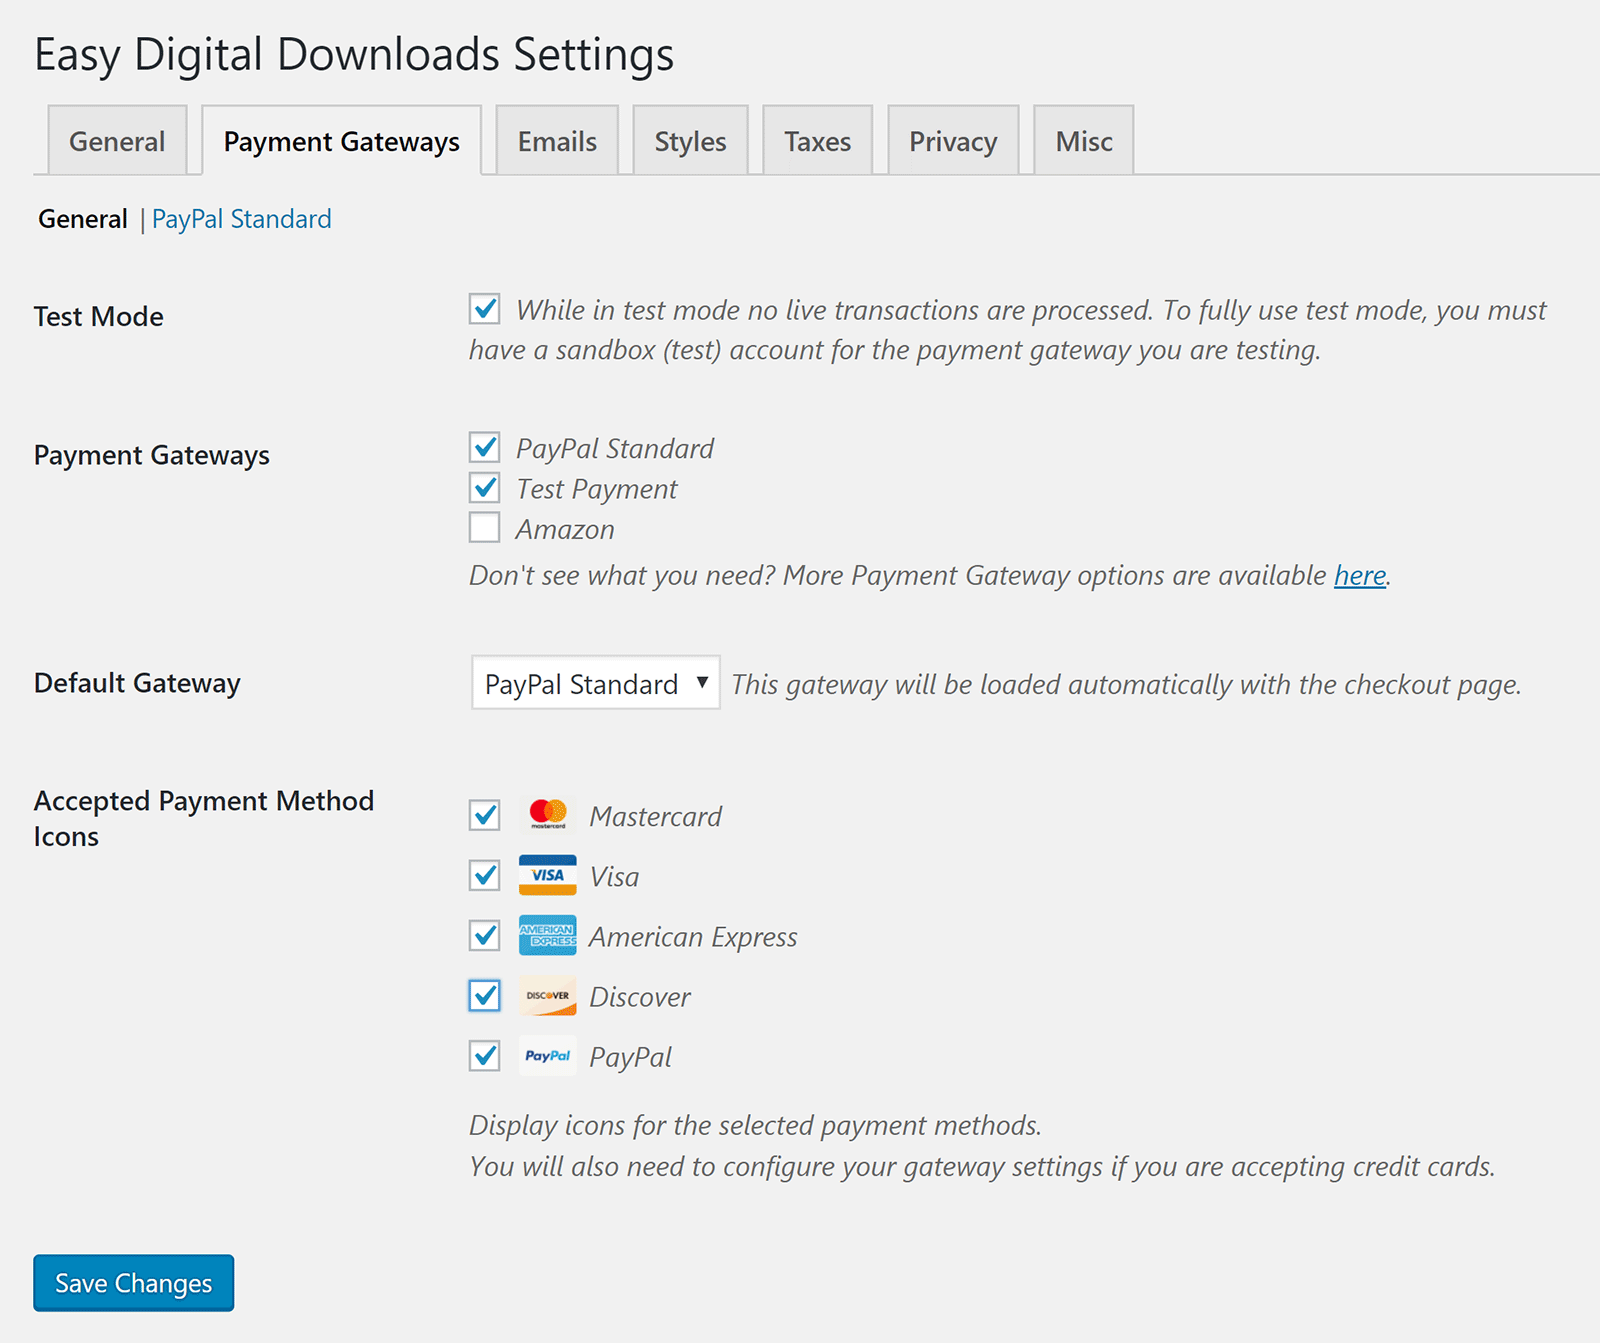Click the Save Changes button
This screenshot has height=1343, width=1600.
click(134, 1283)
